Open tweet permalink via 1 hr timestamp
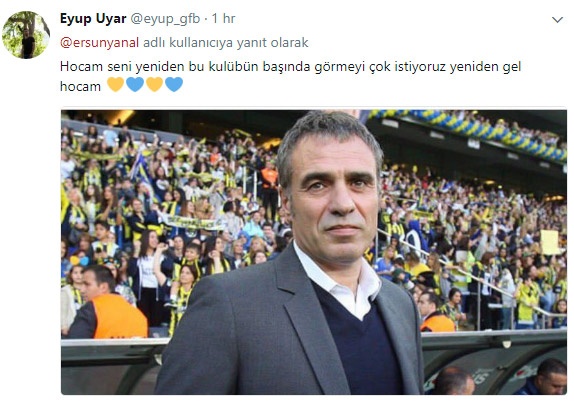This screenshot has height=405, width=574. (x=224, y=18)
